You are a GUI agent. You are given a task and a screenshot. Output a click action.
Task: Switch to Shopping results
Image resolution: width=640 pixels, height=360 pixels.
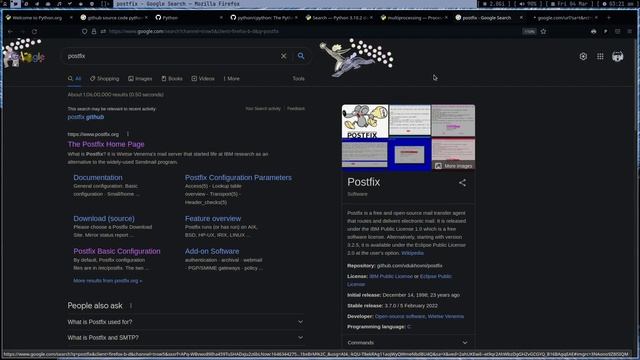tap(104, 78)
